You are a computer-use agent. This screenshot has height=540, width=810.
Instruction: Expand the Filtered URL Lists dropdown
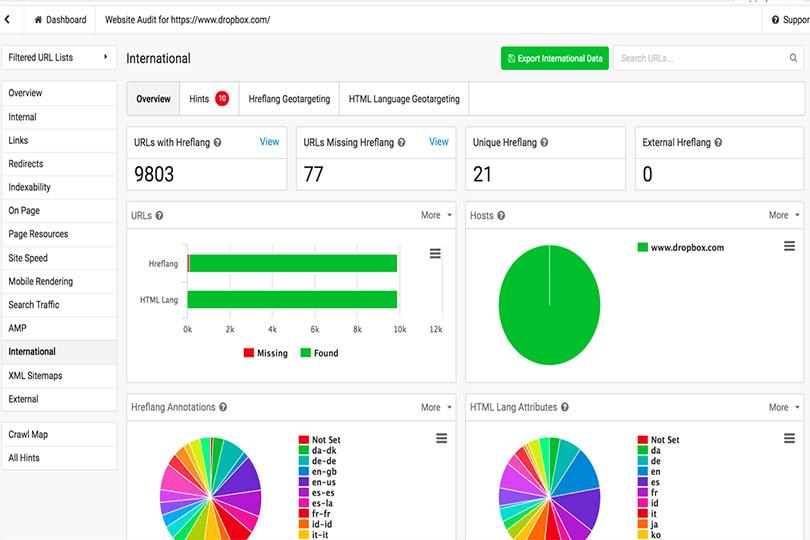[x=59, y=57]
